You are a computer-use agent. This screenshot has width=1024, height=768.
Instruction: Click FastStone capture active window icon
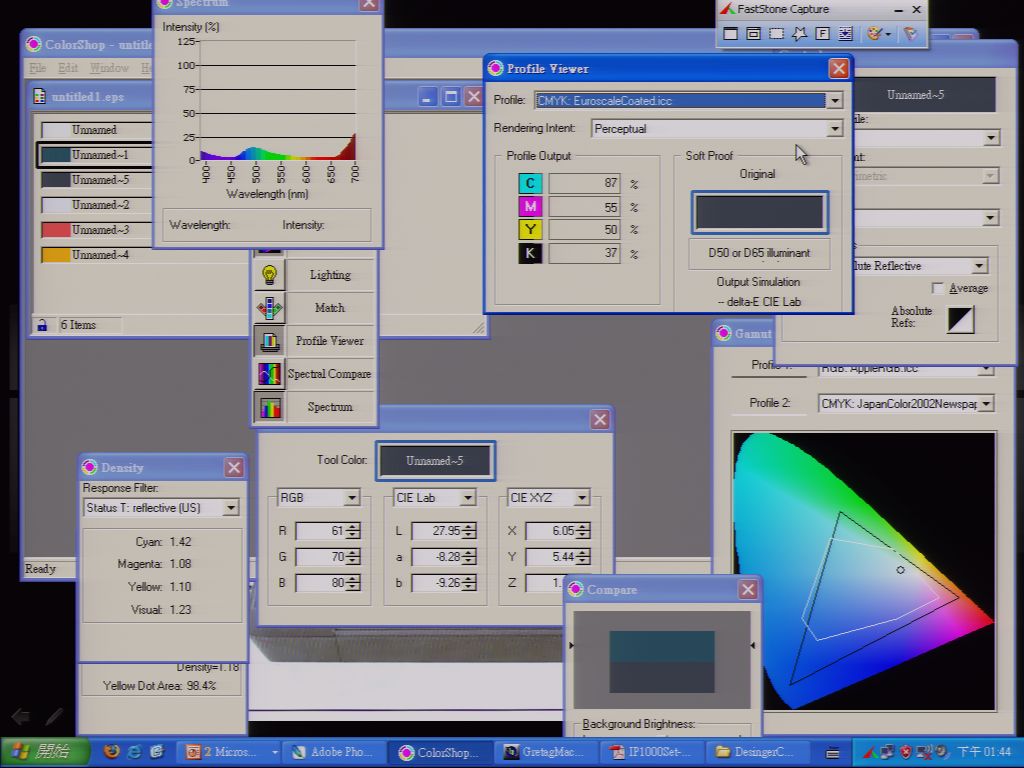[730, 33]
